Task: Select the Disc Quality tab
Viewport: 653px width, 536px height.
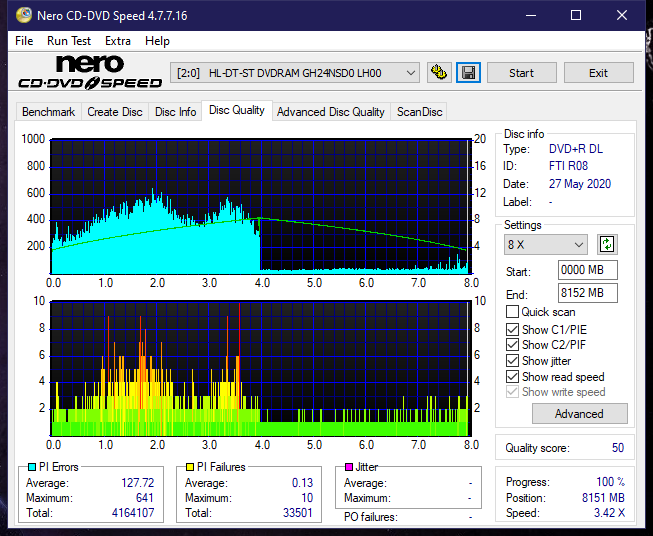Action: point(237,110)
